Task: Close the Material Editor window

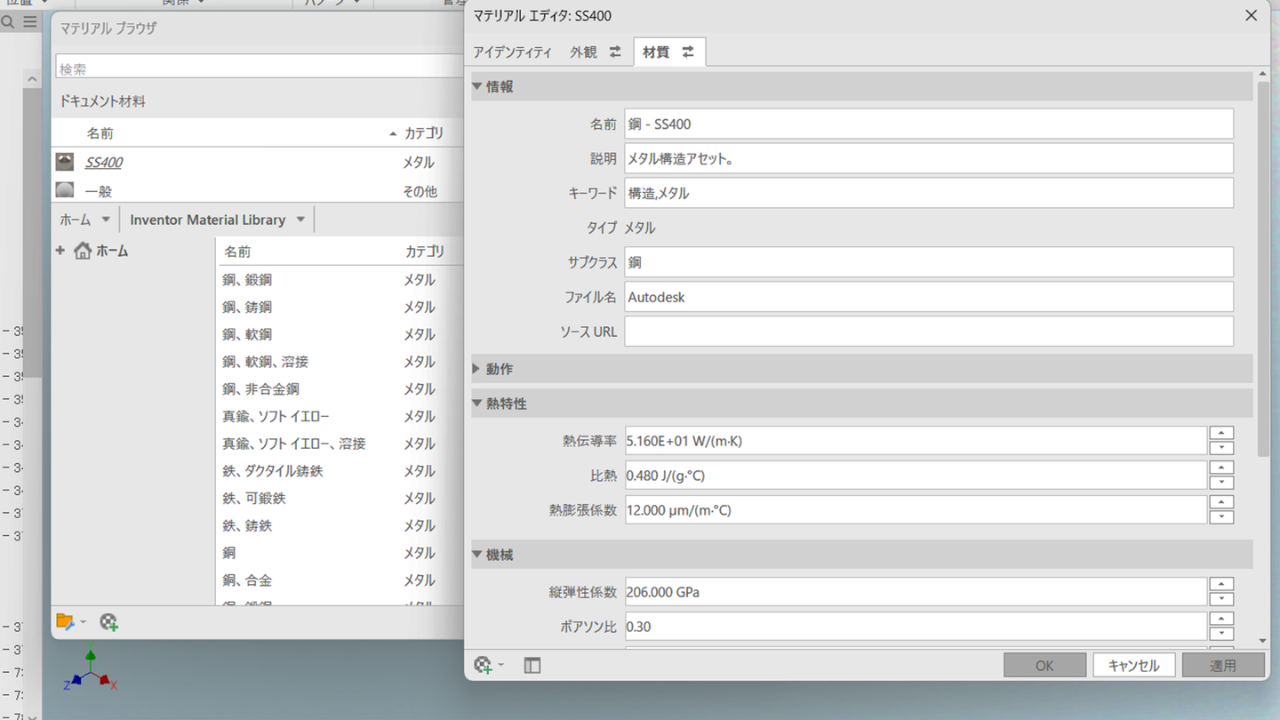Action: click(1250, 15)
